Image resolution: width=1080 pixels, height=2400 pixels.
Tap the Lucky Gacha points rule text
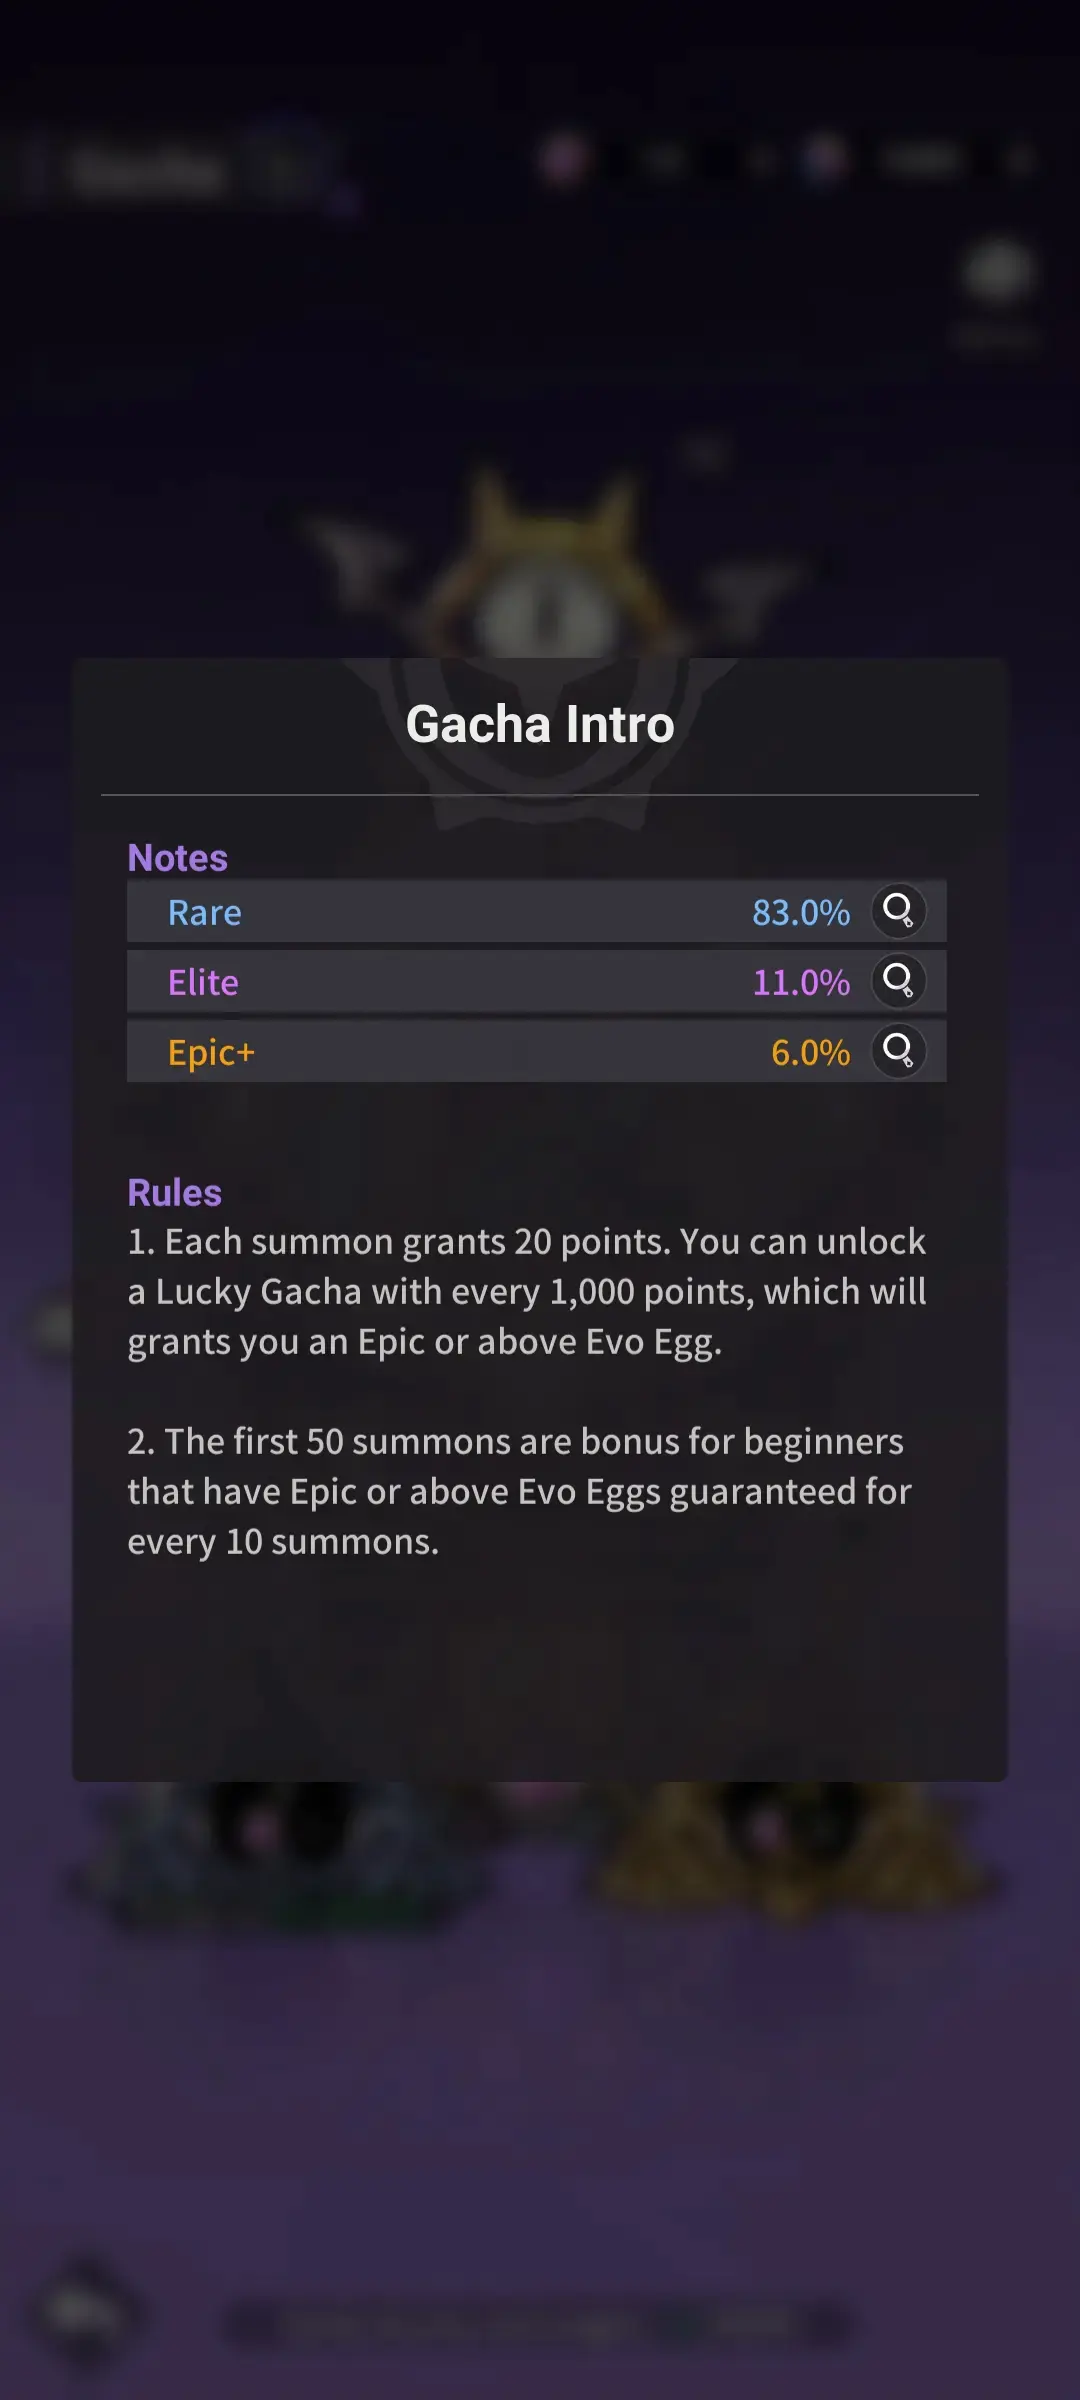(527, 1292)
